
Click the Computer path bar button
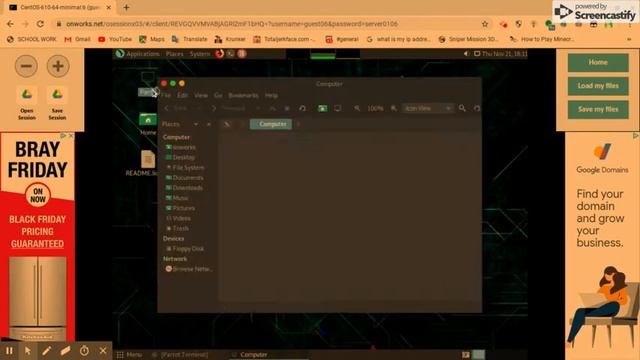click(x=271, y=124)
